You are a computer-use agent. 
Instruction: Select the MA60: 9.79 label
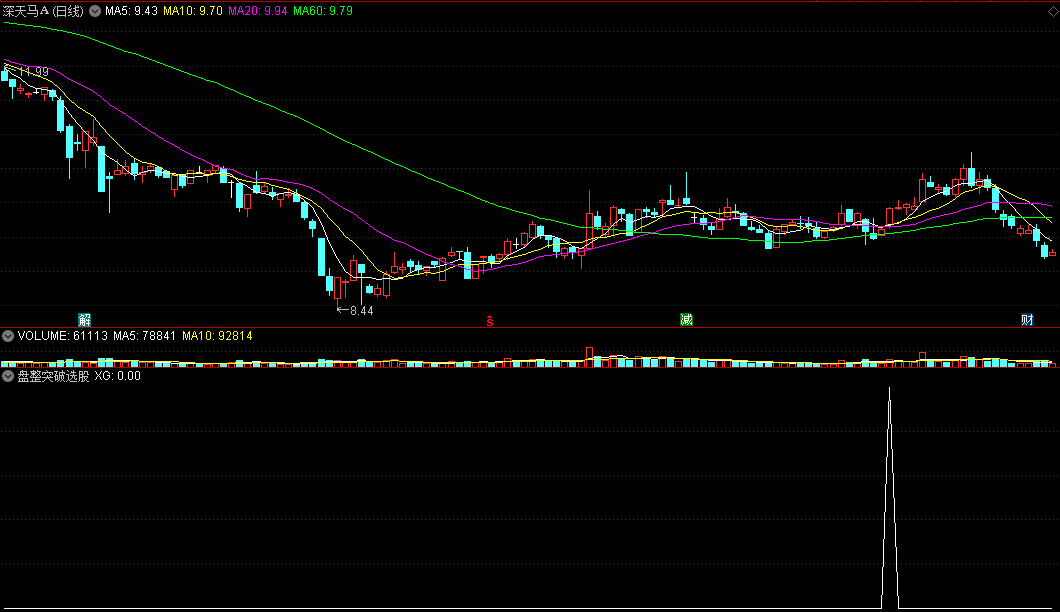coord(322,11)
